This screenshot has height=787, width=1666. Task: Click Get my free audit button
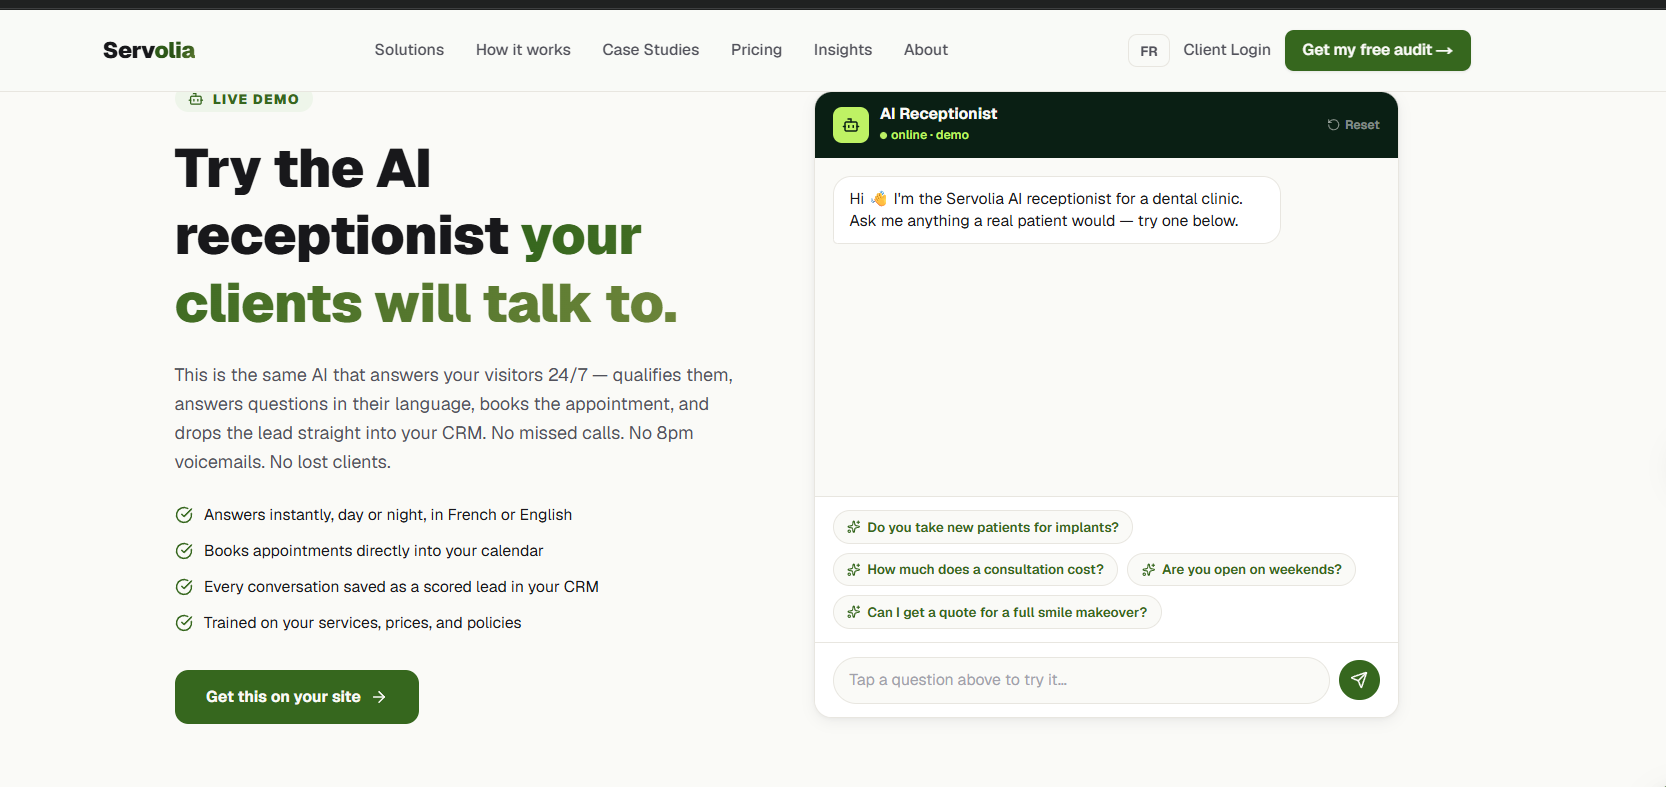[x=1378, y=50]
